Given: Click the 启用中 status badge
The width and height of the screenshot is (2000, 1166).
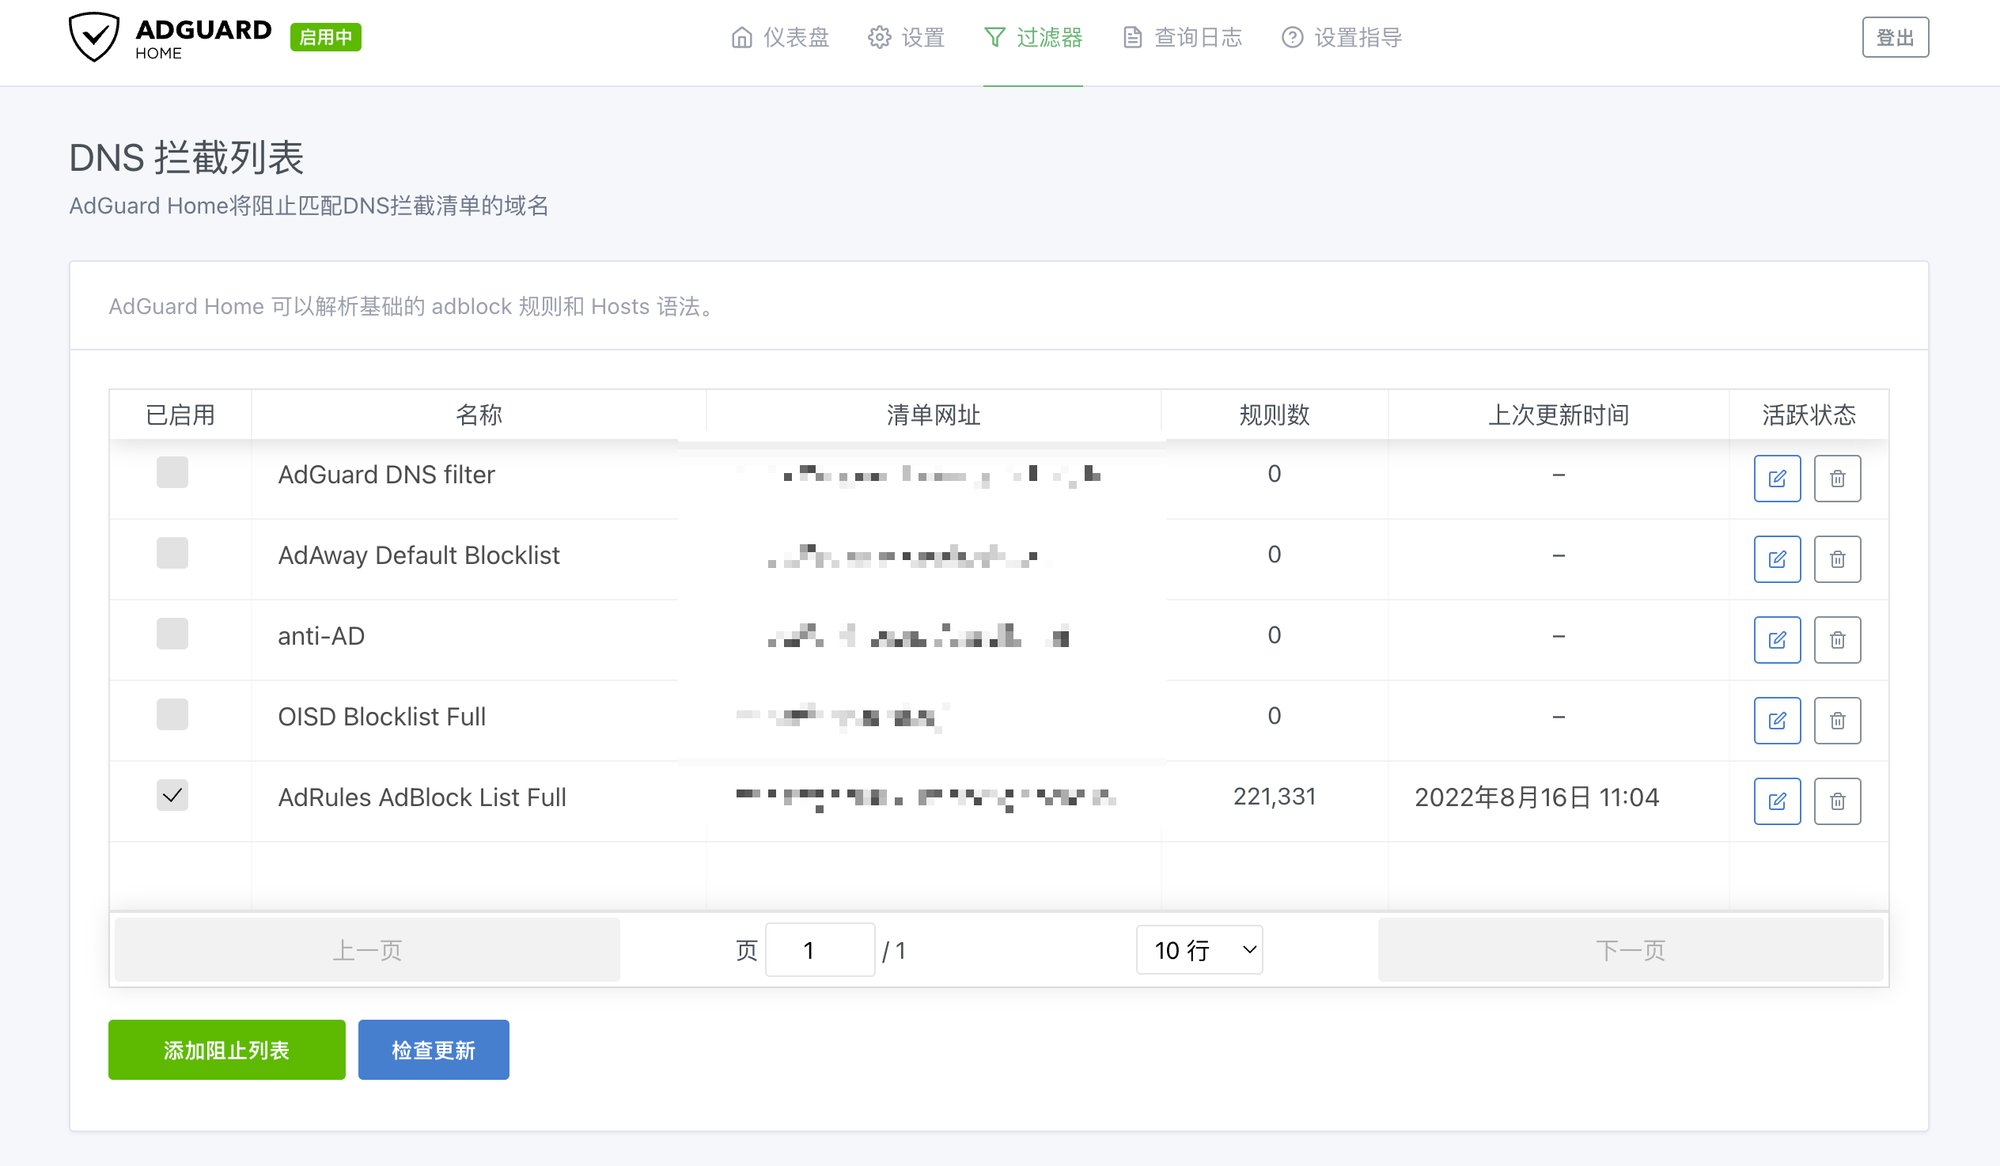Looking at the screenshot, I should (x=326, y=37).
